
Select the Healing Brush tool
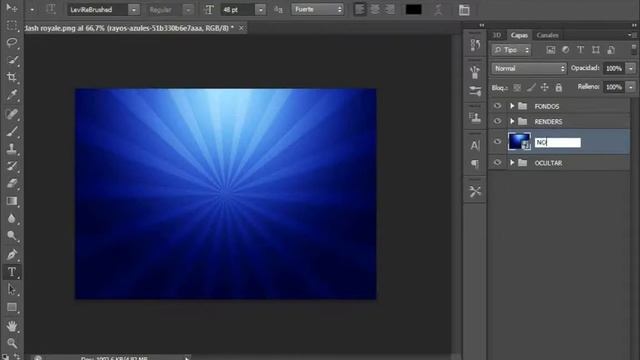(x=12, y=114)
